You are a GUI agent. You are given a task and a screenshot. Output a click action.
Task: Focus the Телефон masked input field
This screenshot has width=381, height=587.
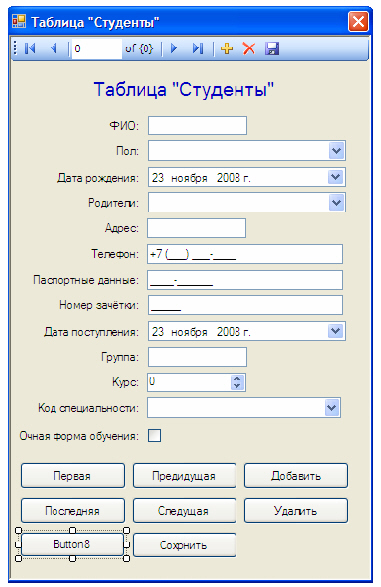coord(245,254)
